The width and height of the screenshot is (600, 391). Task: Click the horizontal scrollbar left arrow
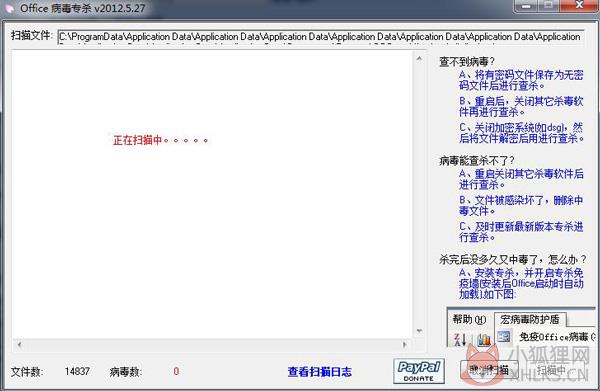[x=19, y=344]
